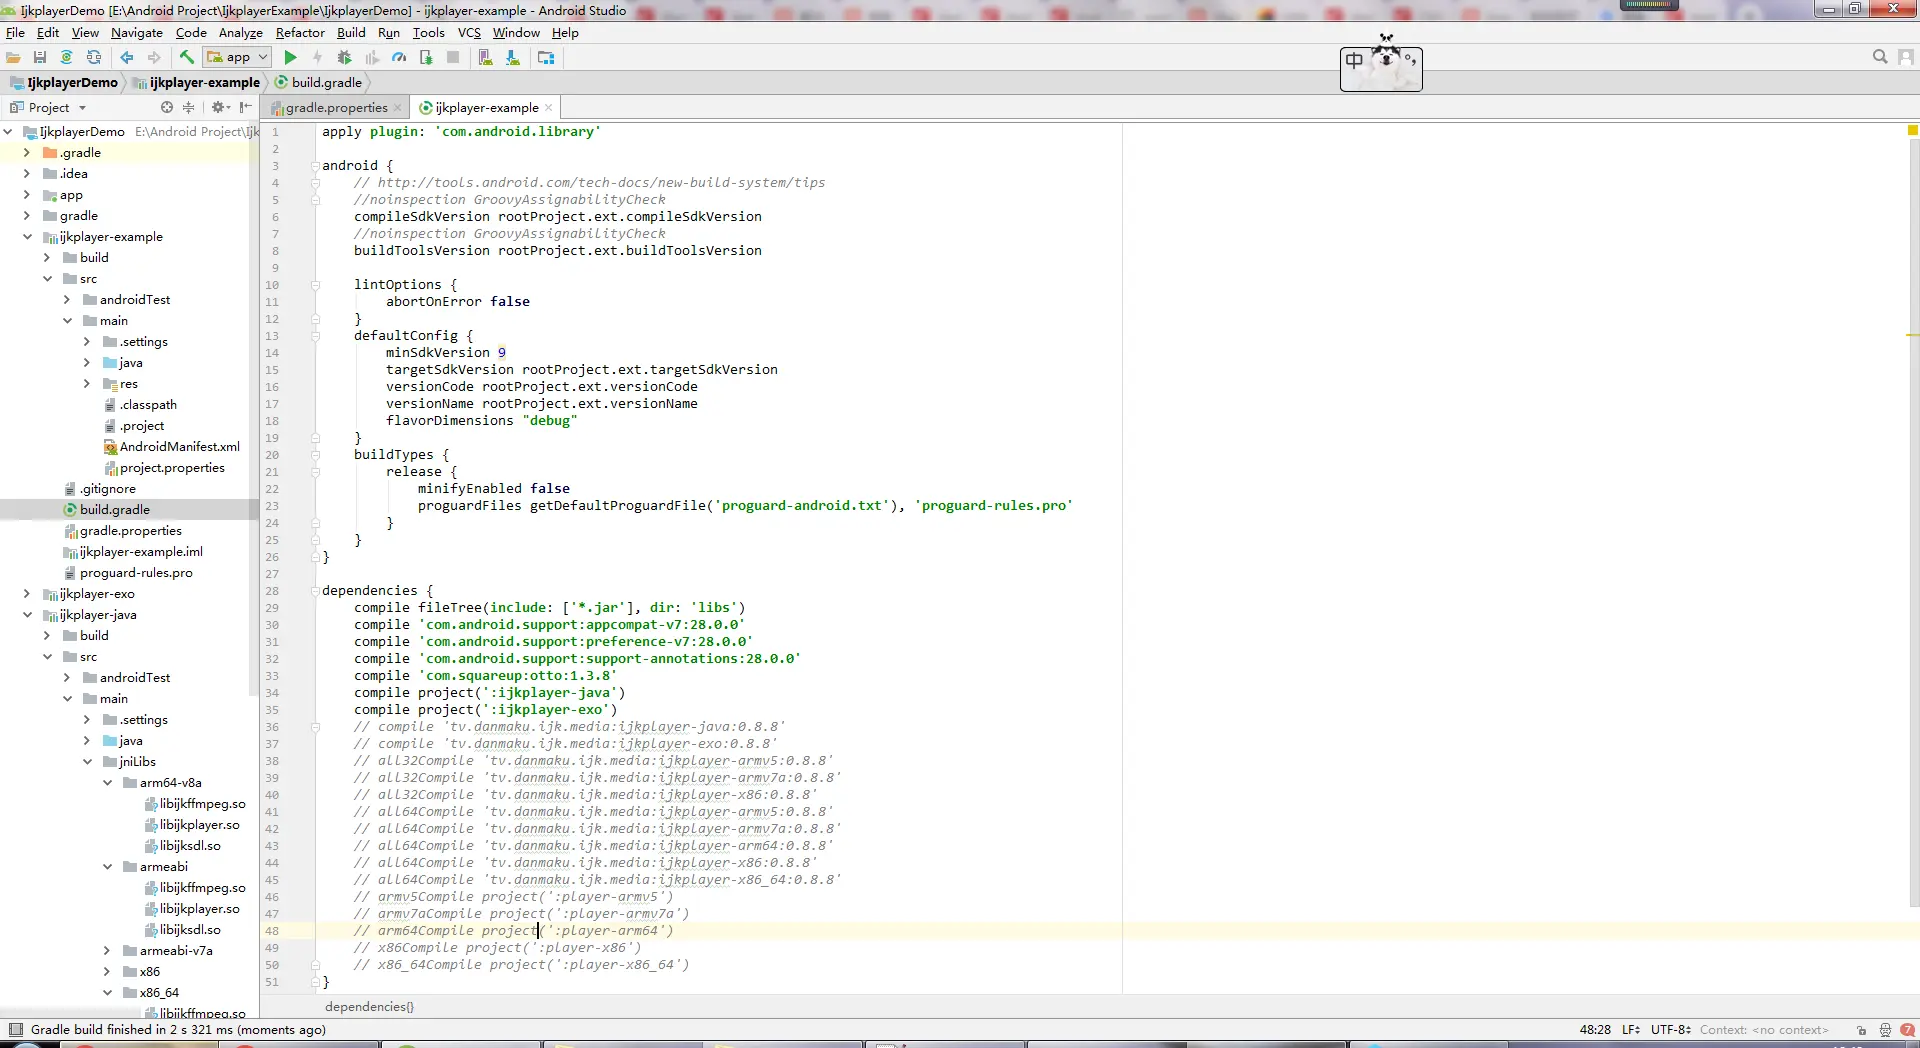Locate current file with the crosshair icon
Image resolution: width=1920 pixels, height=1048 pixels.
pos(167,107)
